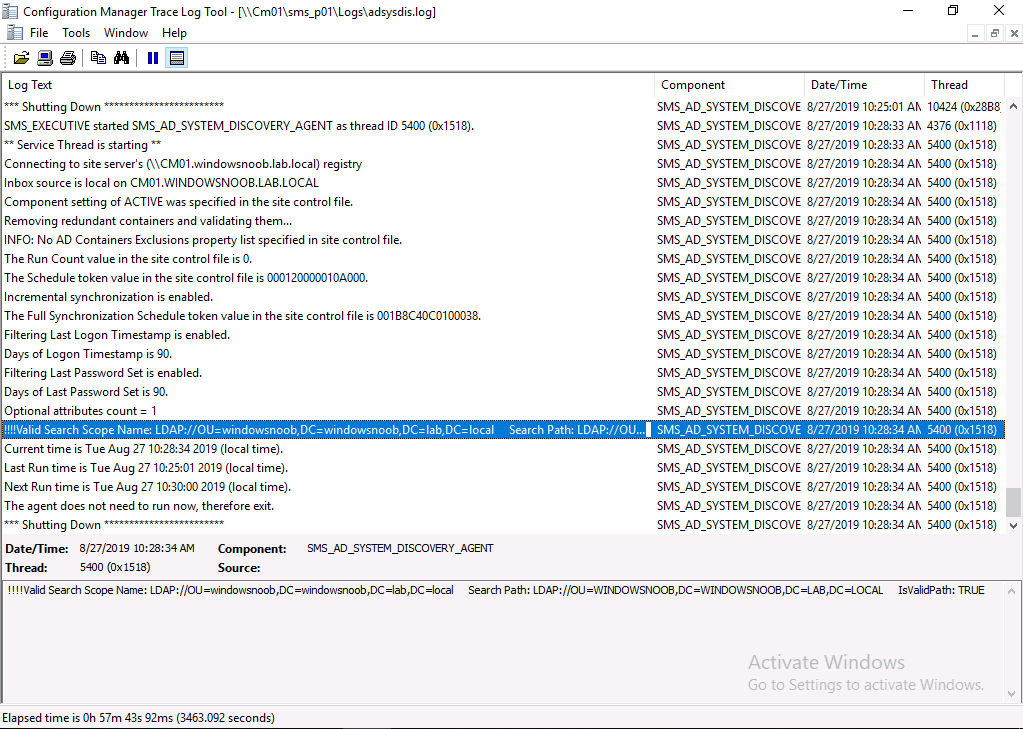Click the log list scrollbar up arrow

1013,106
